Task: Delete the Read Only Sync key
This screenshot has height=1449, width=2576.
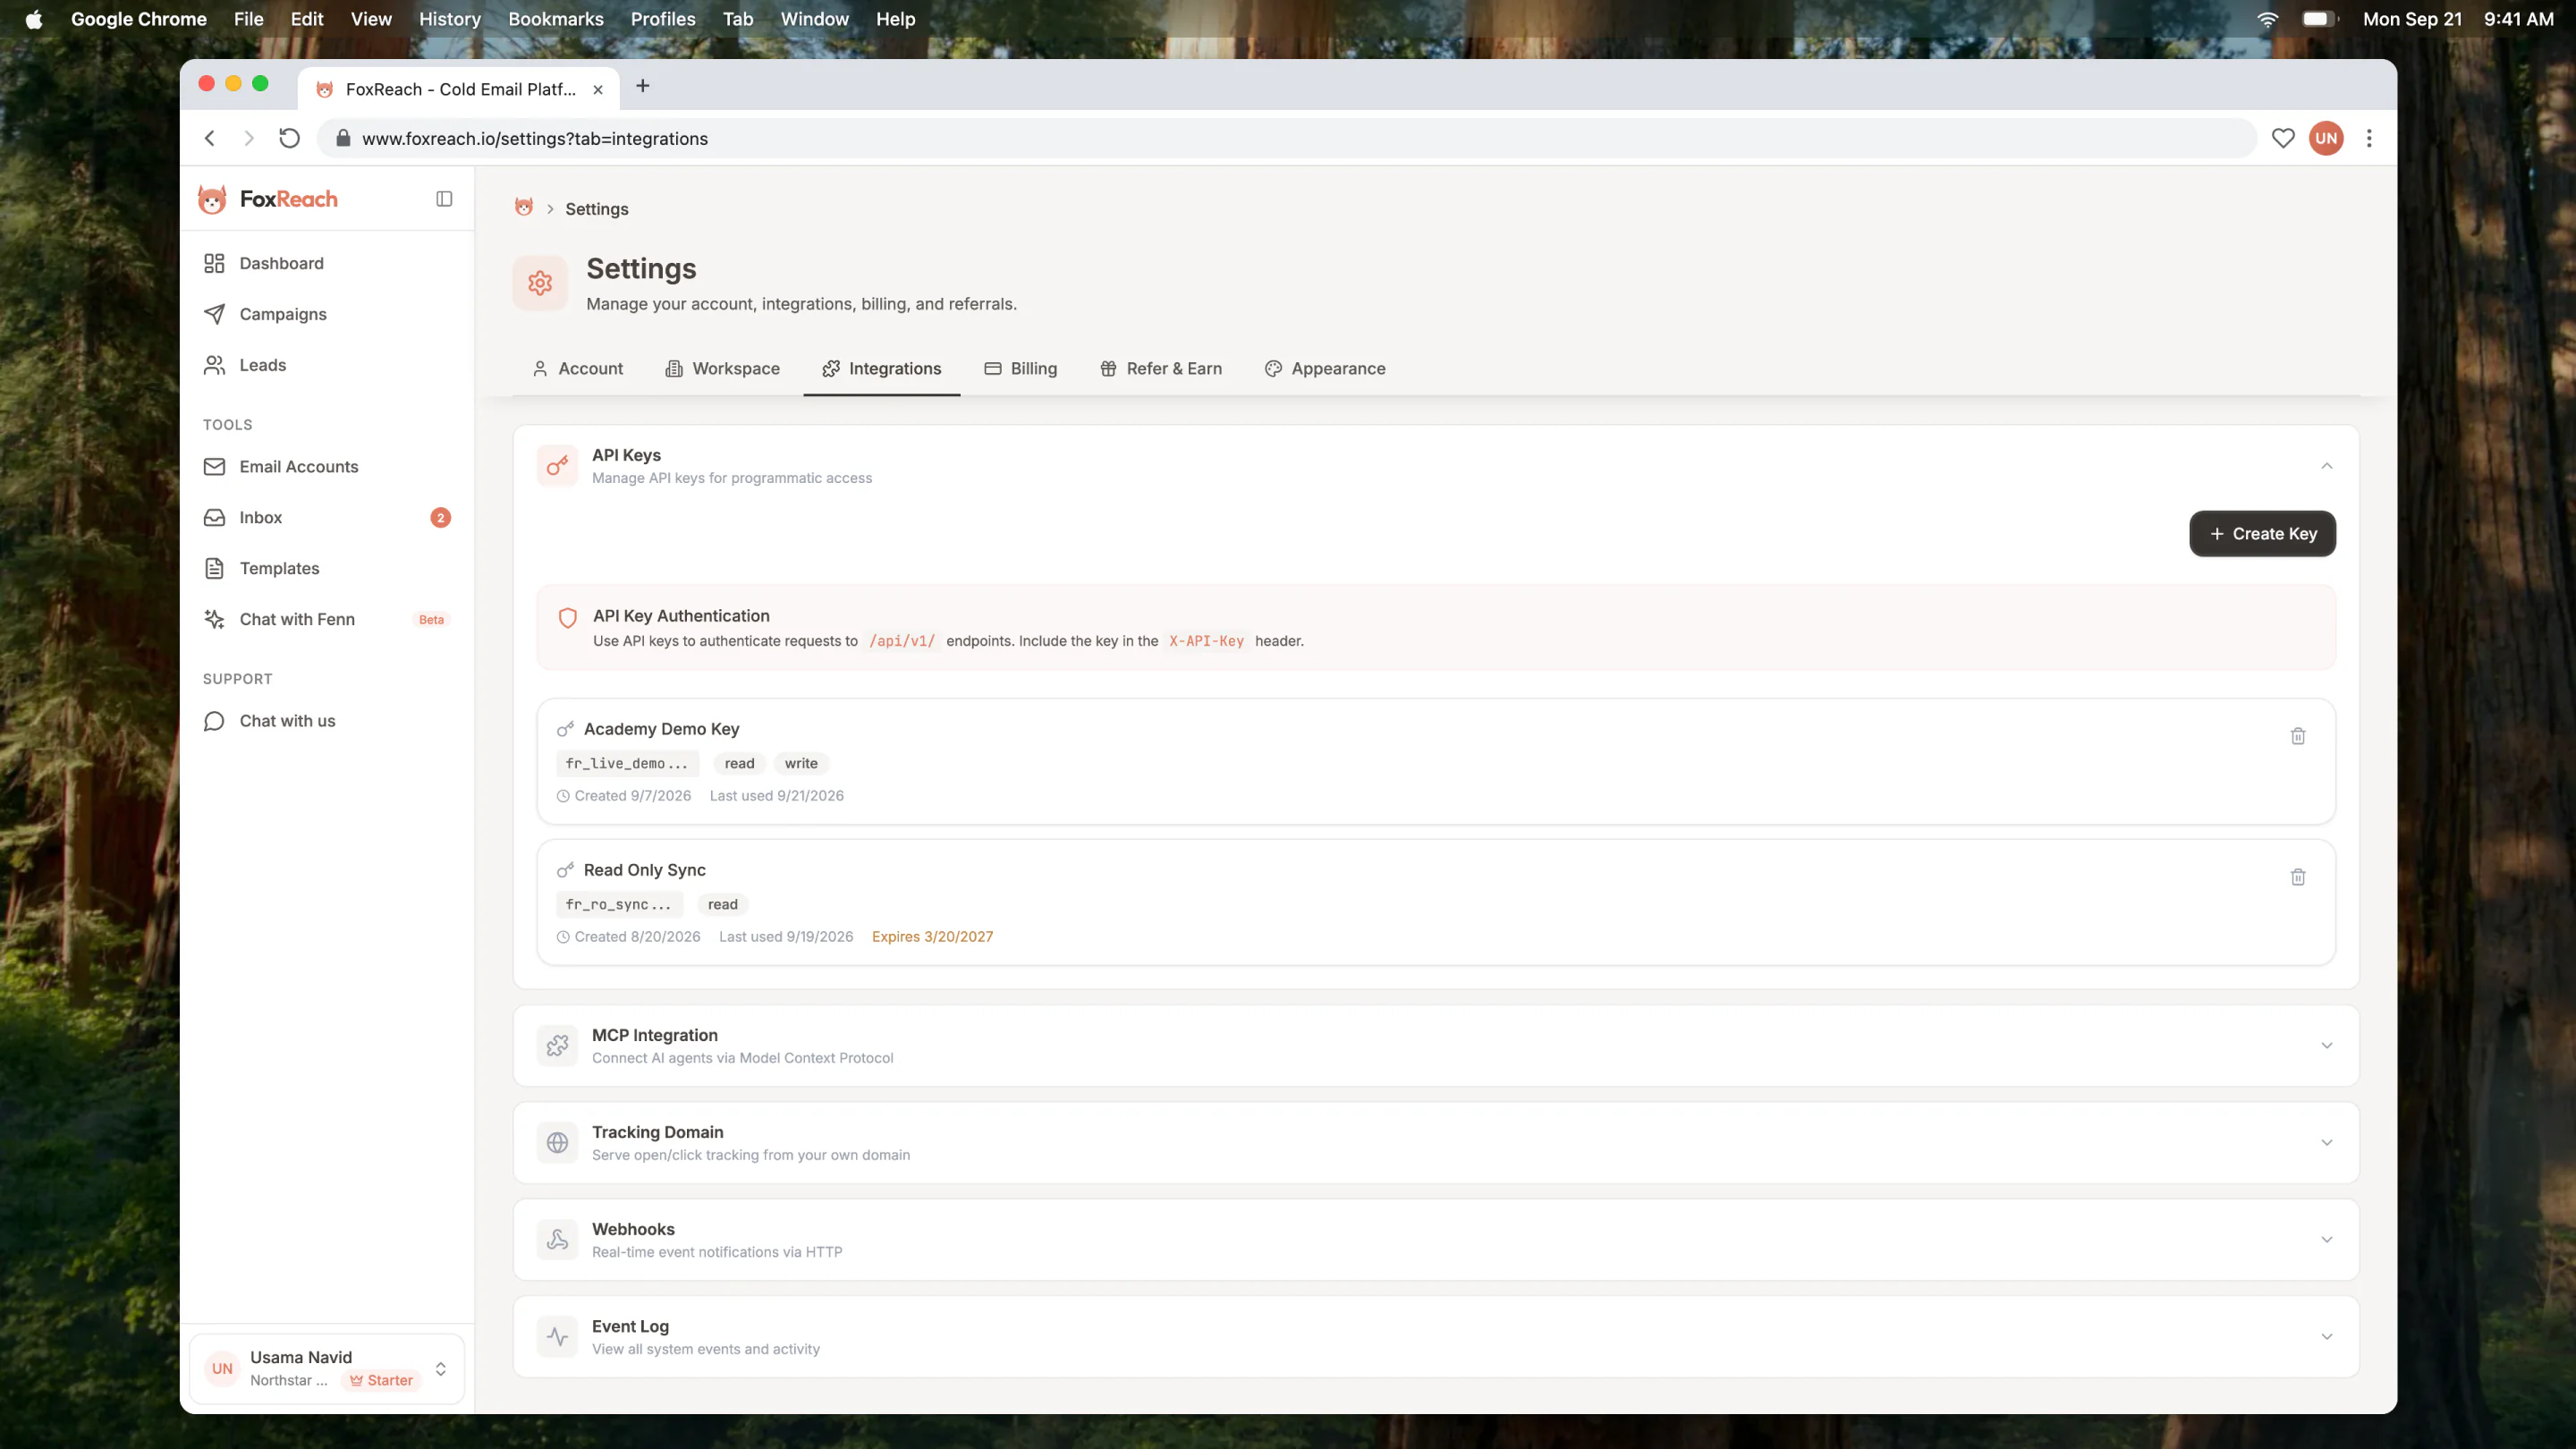Action: (2297, 877)
